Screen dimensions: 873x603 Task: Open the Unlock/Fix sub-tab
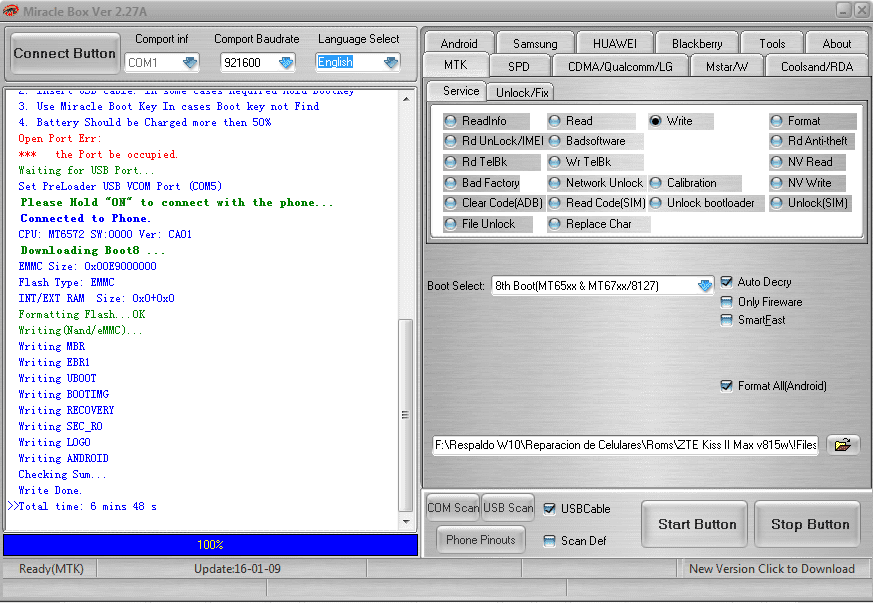pyautogui.click(x=522, y=92)
